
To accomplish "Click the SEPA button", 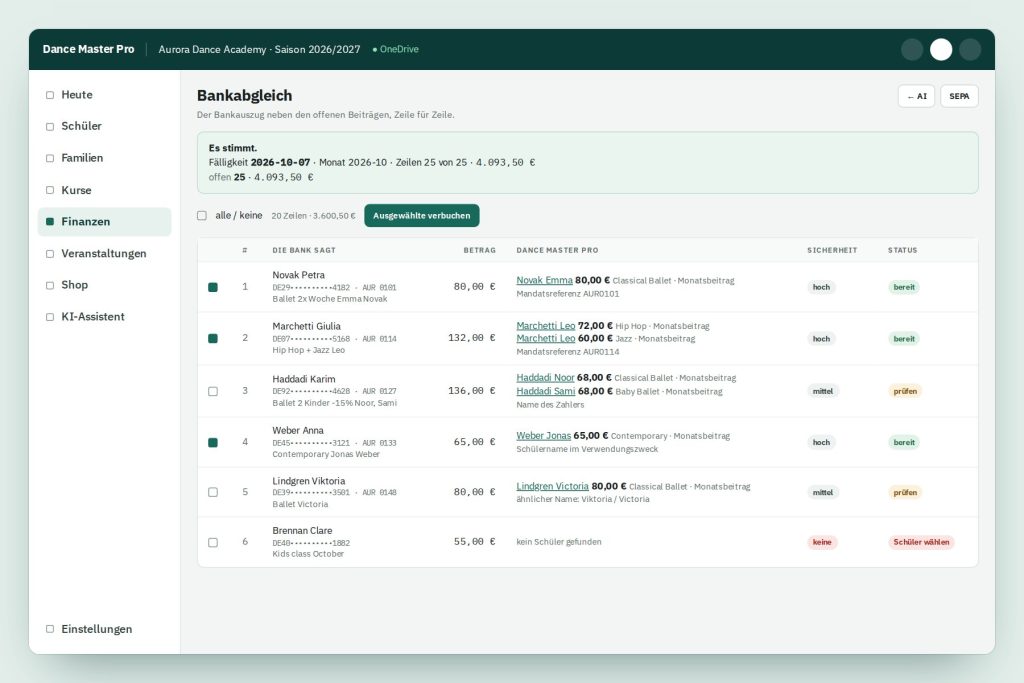I will [959, 96].
